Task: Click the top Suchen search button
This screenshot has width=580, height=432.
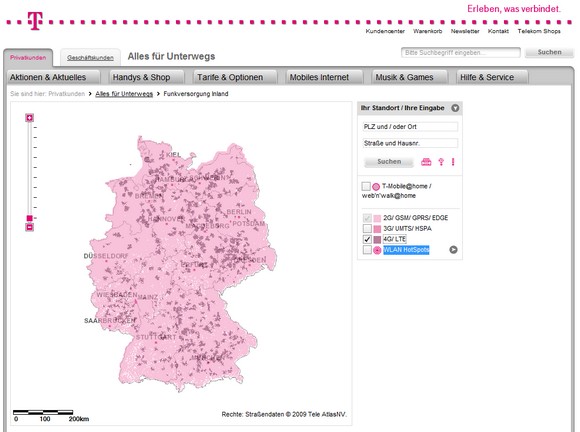Action: click(x=549, y=53)
